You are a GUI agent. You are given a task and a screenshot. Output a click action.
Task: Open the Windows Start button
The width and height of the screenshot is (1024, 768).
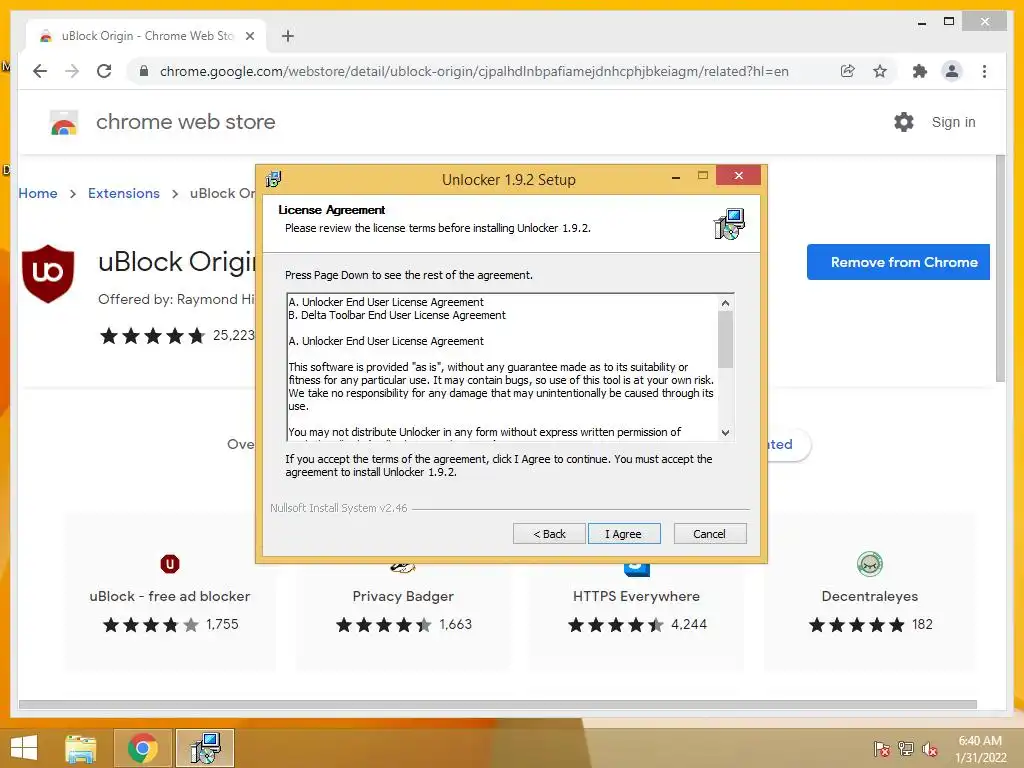[24, 748]
